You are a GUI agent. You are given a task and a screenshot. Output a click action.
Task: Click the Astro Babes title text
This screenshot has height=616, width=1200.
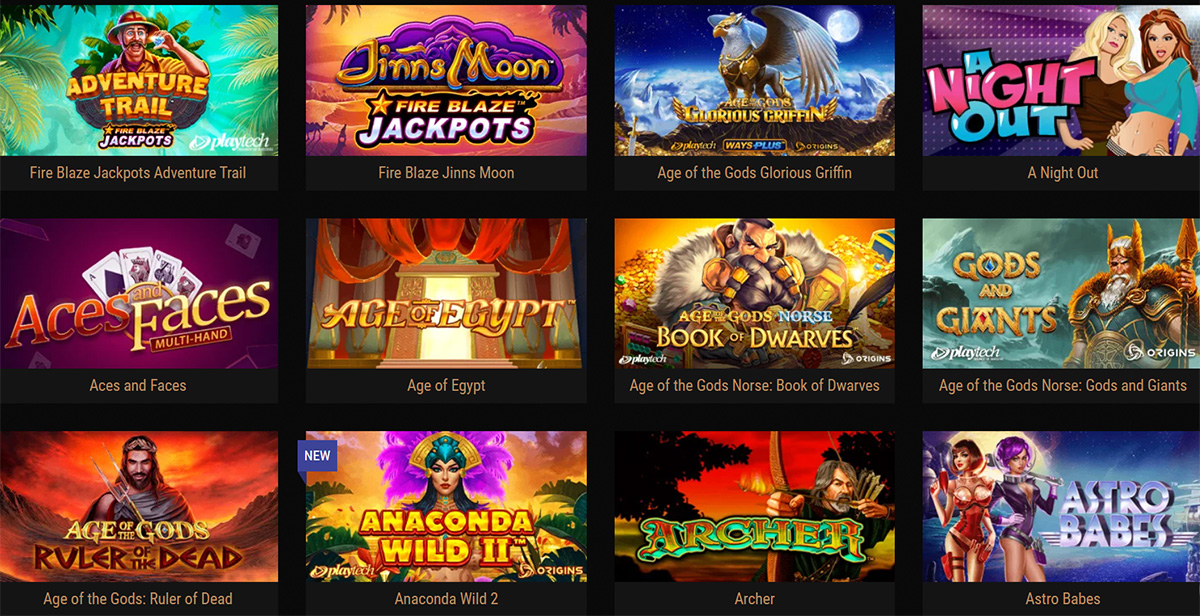coord(1062,599)
